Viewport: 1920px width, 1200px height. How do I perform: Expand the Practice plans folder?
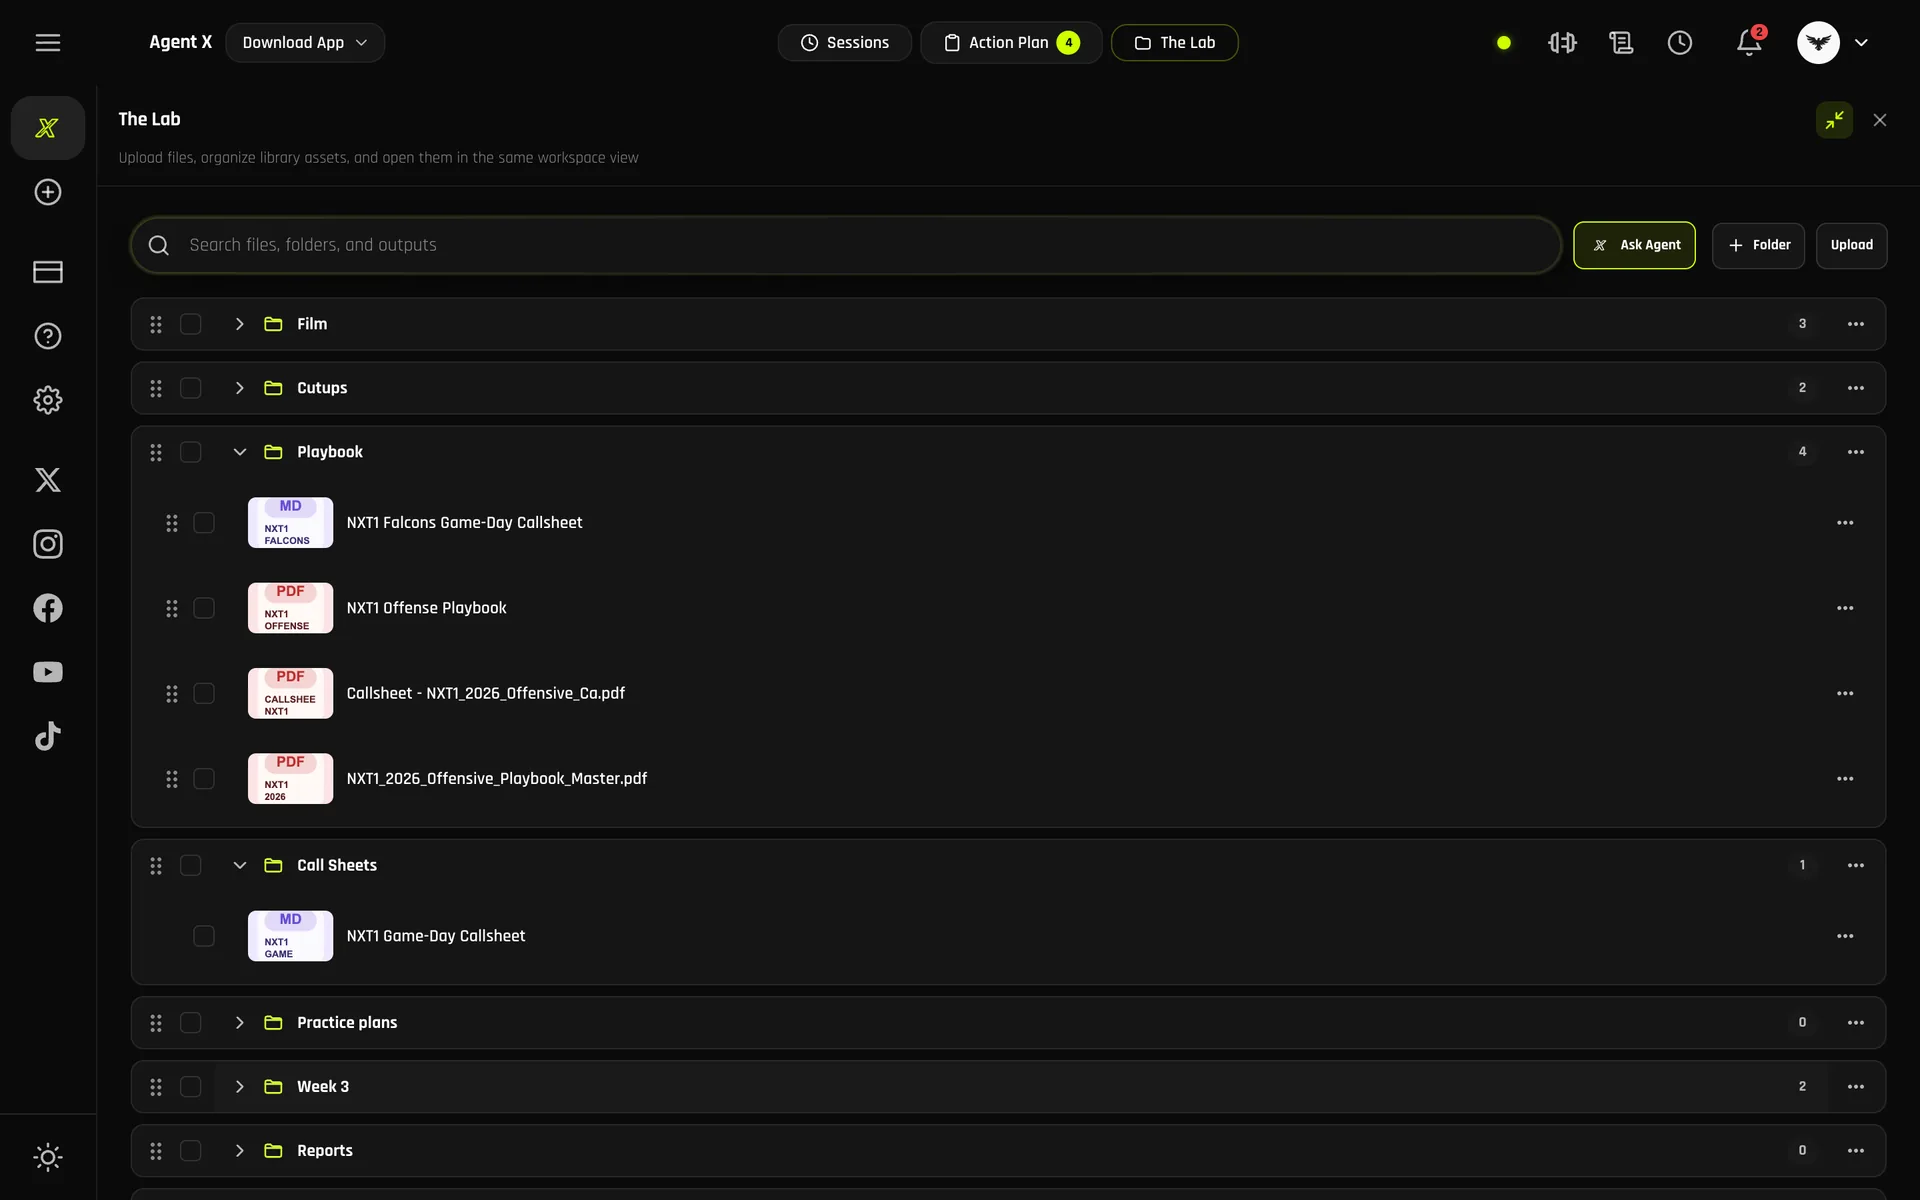tap(240, 1022)
